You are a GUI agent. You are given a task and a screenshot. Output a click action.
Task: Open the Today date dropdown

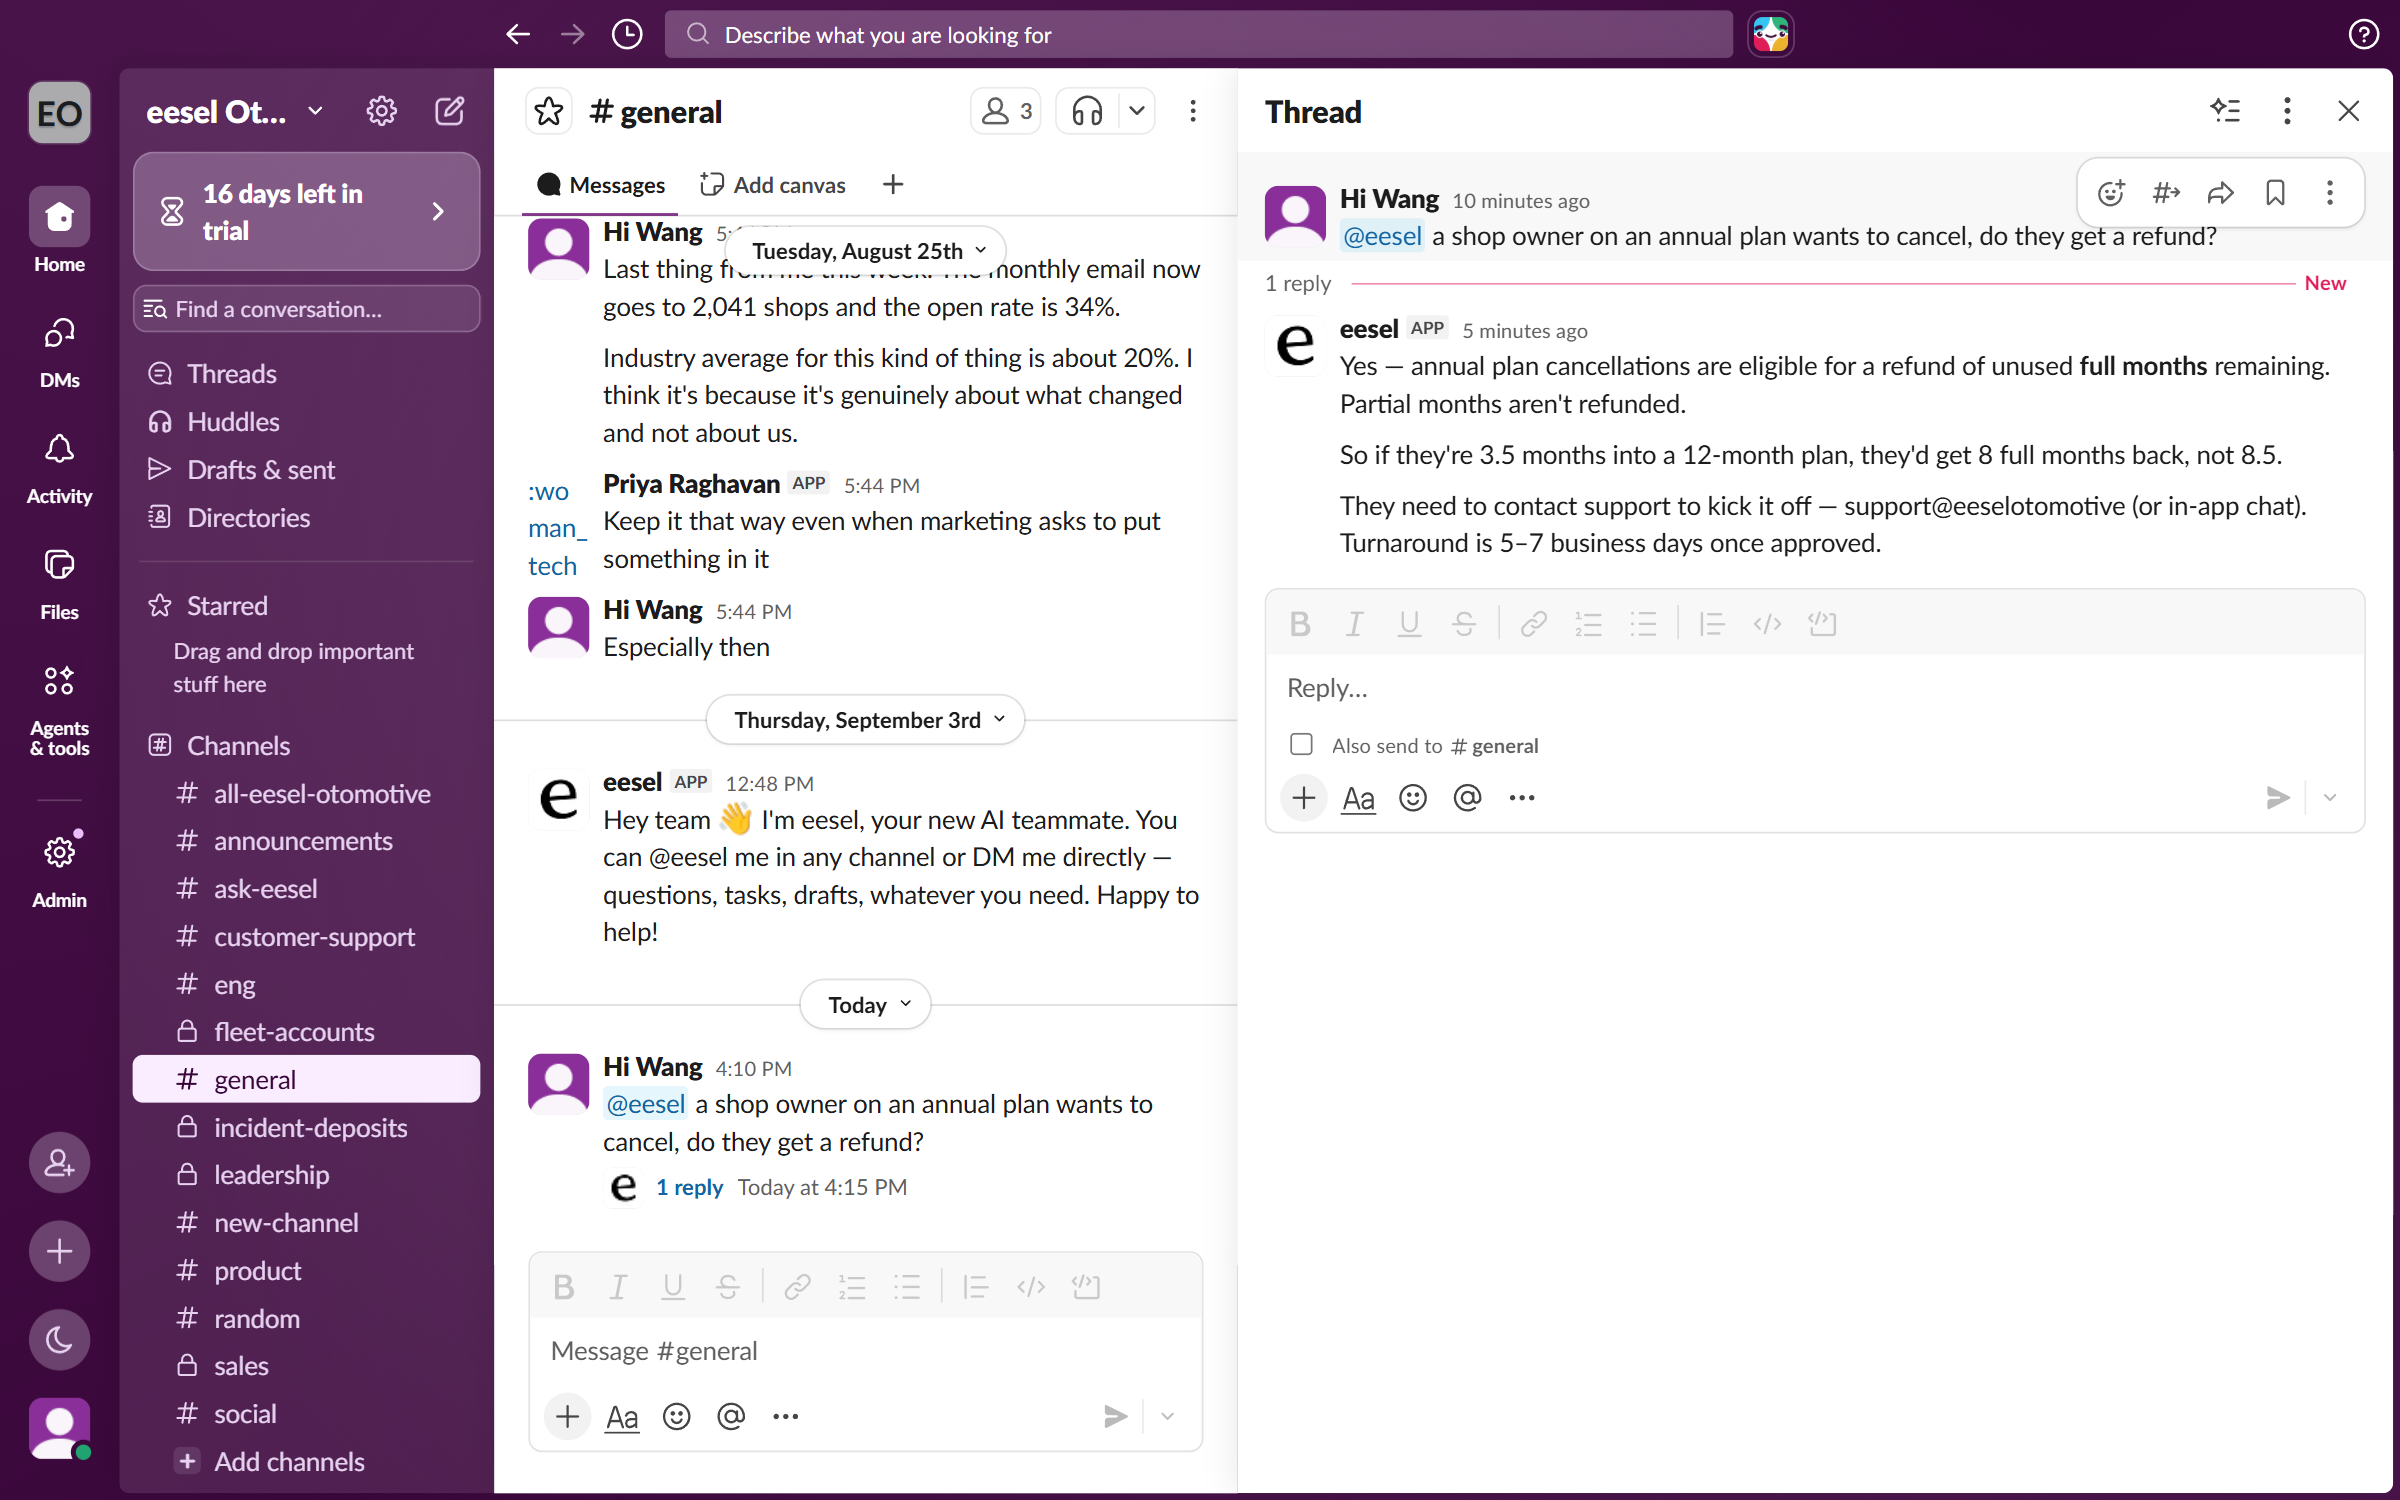point(865,1004)
